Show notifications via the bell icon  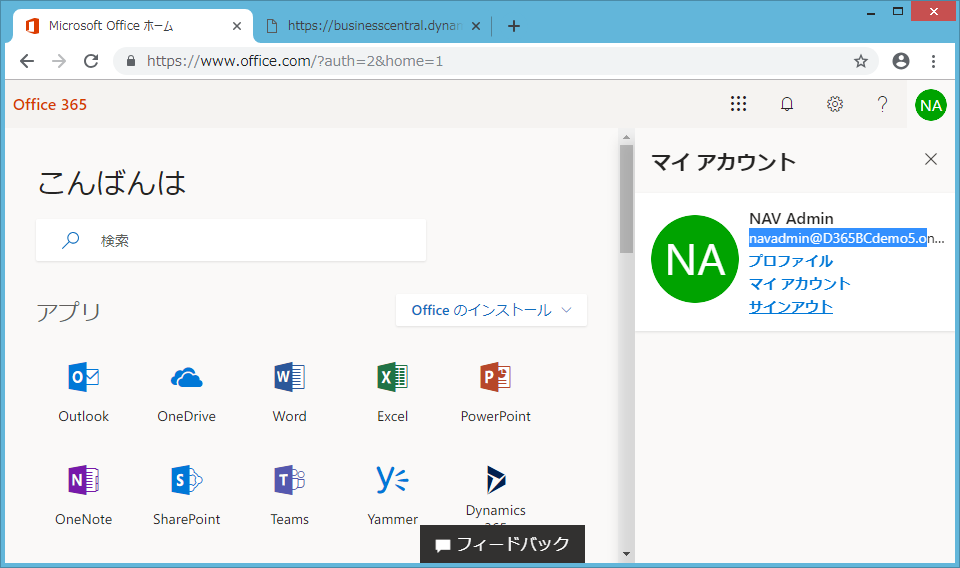(787, 104)
